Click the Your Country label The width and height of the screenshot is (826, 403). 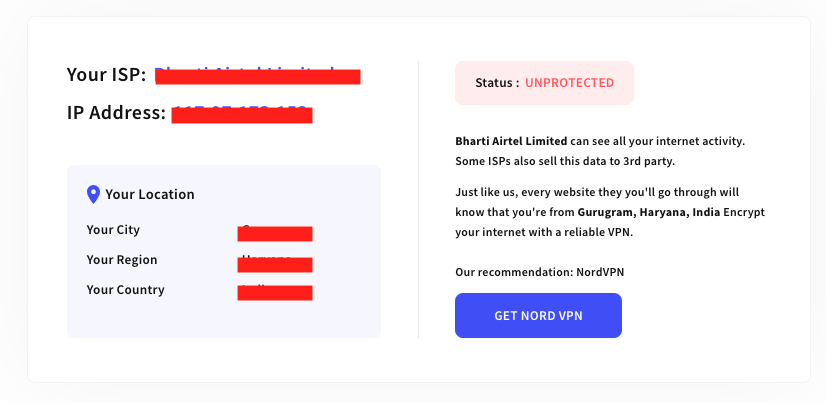[125, 290]
